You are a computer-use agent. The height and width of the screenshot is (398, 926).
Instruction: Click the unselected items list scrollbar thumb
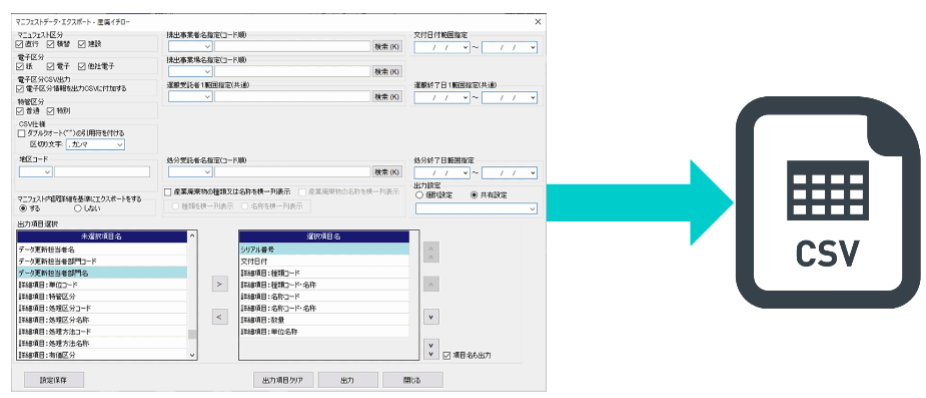192,334
